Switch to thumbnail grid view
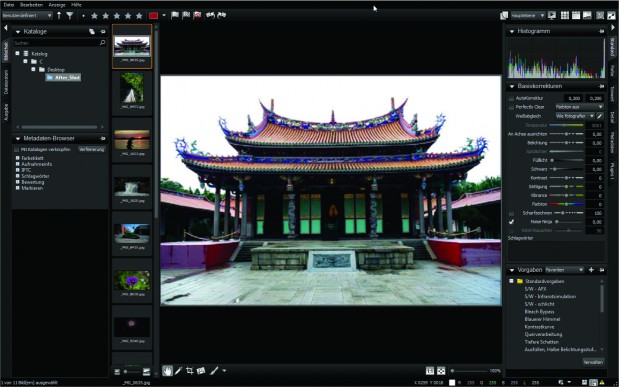Viewport: 620px width, 387px height. (565, 15)
